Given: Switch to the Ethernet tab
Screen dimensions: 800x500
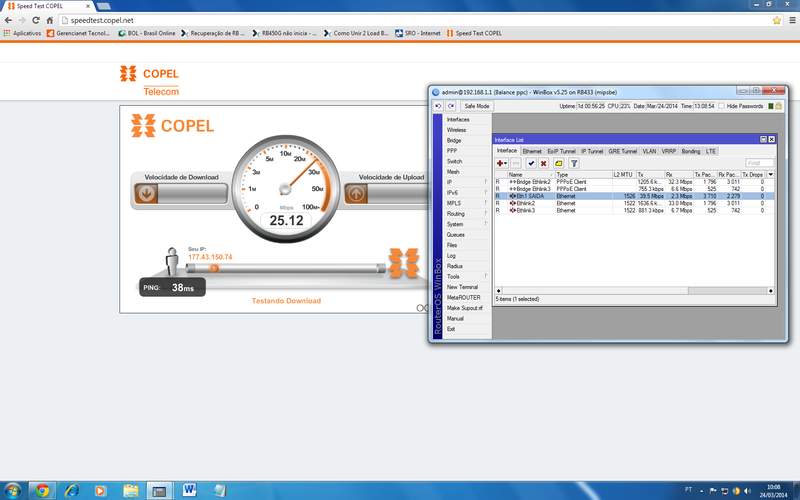Looking at the screenshot, I should point(532,151).
